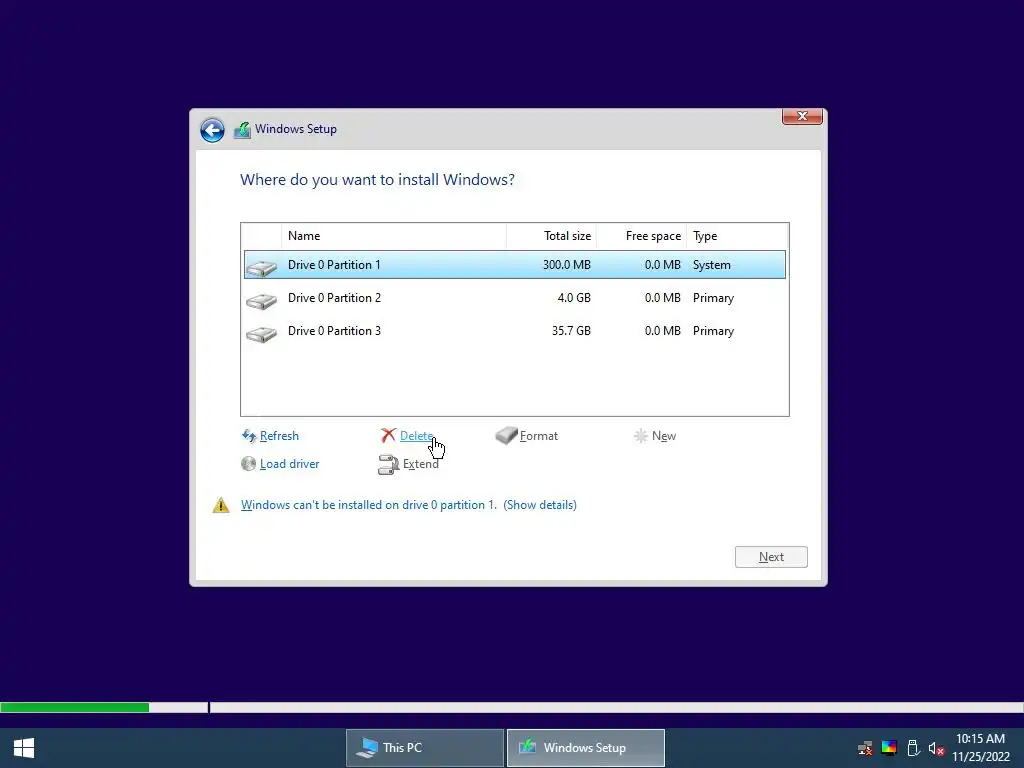Click the Load driver disc icon

[x=248, y=464]
